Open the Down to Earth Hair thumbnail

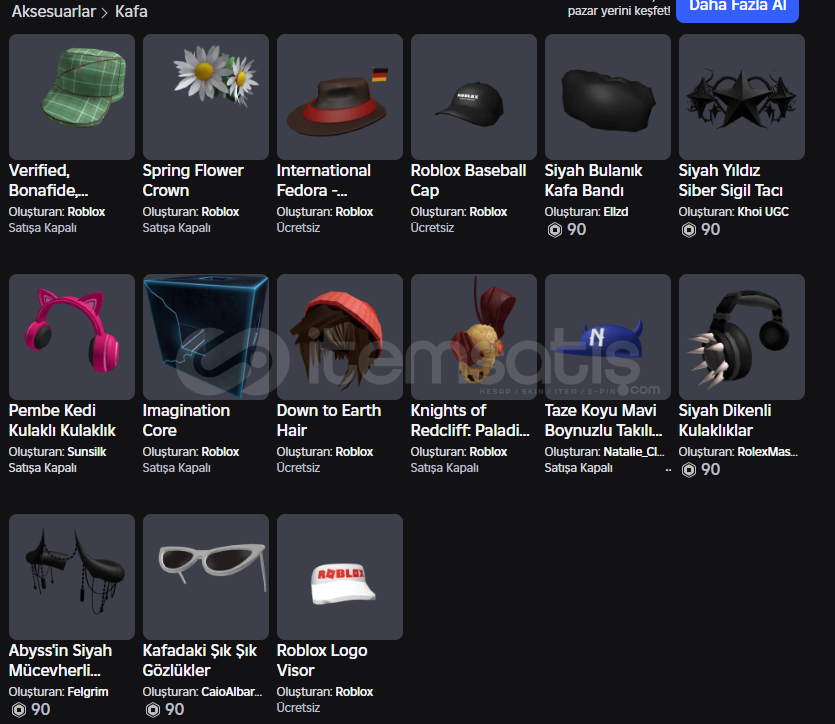click(340, 337)
